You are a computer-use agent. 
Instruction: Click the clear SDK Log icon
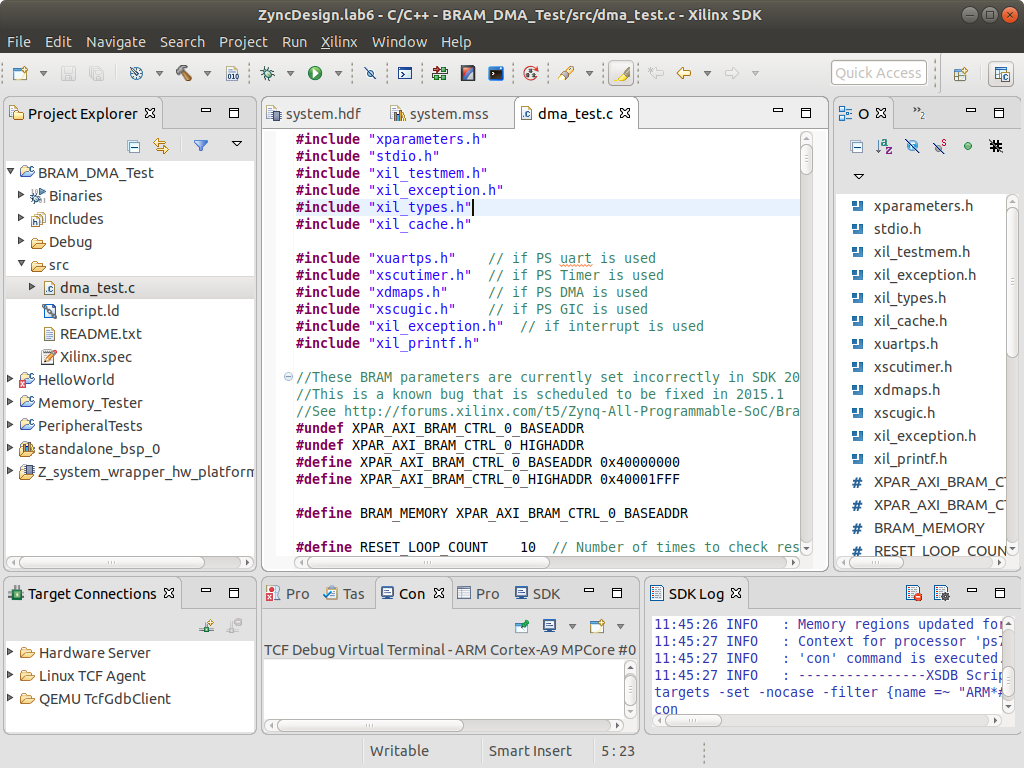[914, 593]
